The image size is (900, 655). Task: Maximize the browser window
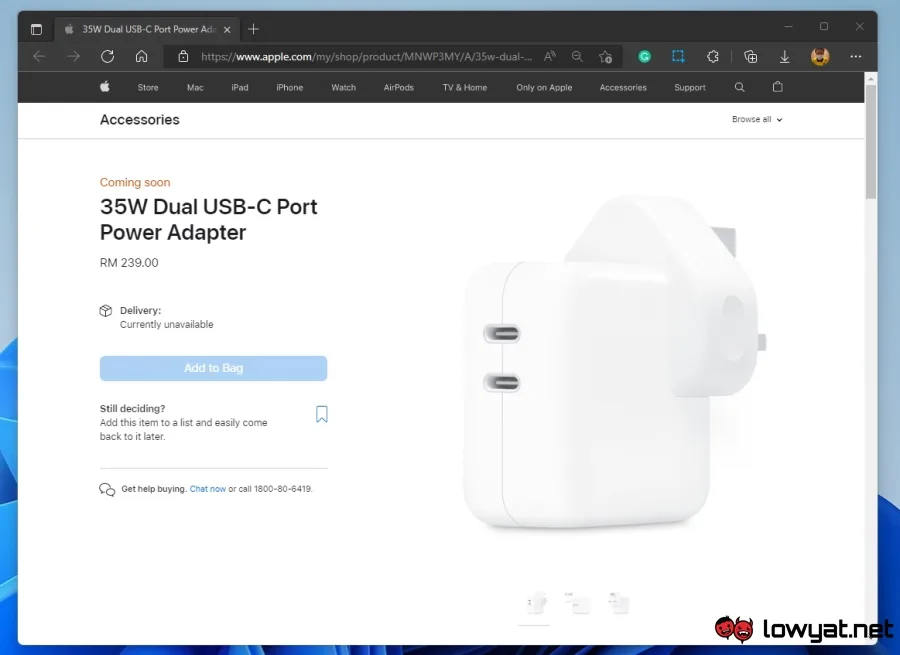[x=824, y=26]
